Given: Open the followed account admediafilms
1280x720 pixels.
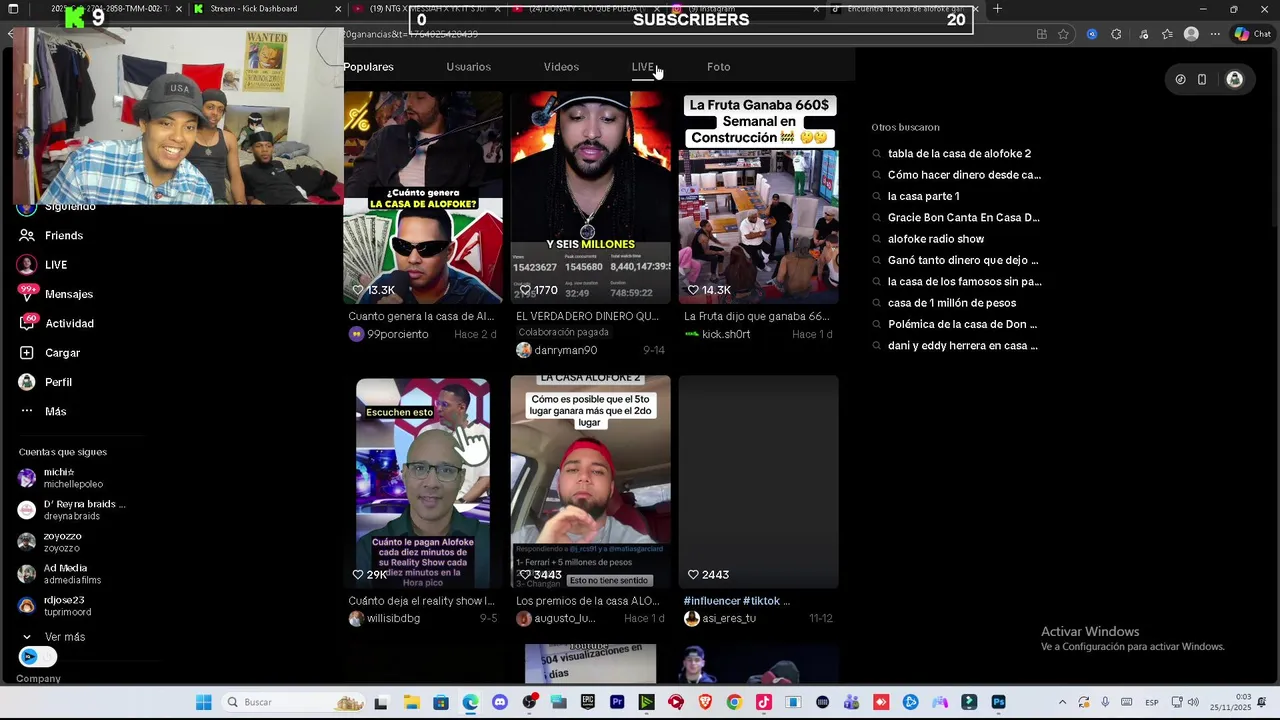Looking at the screenshot, I should click(60, 574).
